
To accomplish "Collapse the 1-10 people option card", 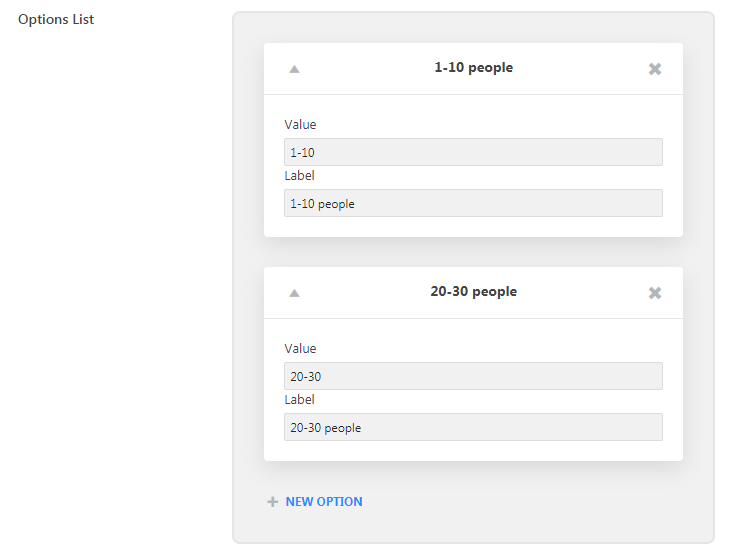I will [294, 69].
